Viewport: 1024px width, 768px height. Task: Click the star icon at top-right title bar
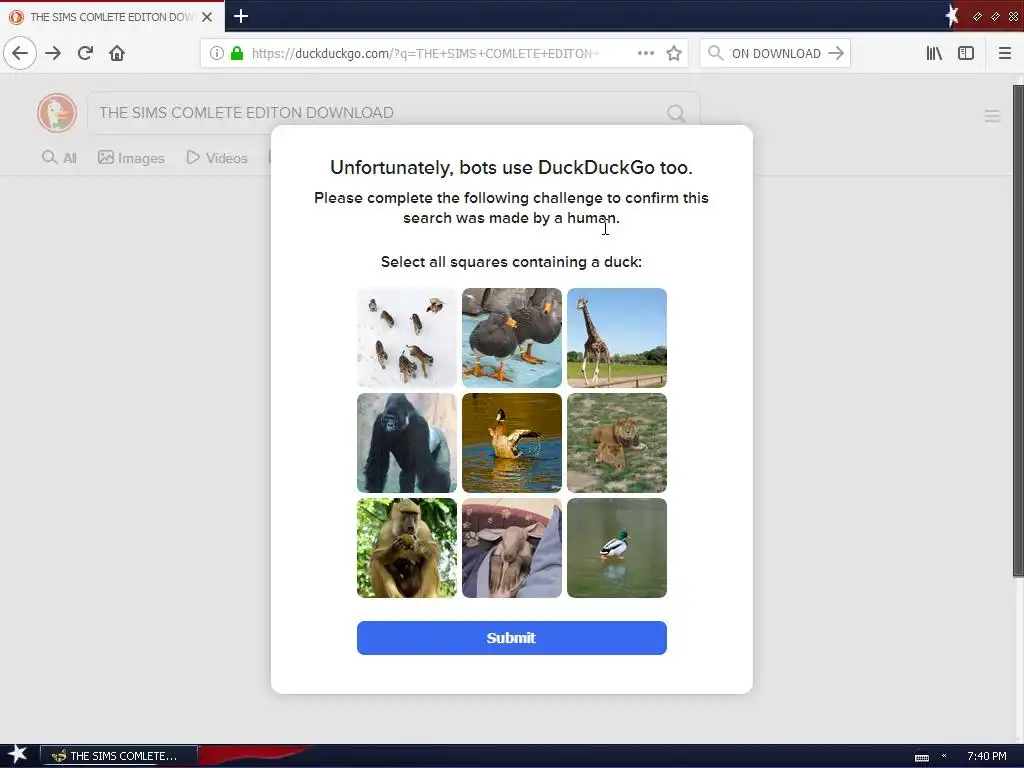point(952,16)
